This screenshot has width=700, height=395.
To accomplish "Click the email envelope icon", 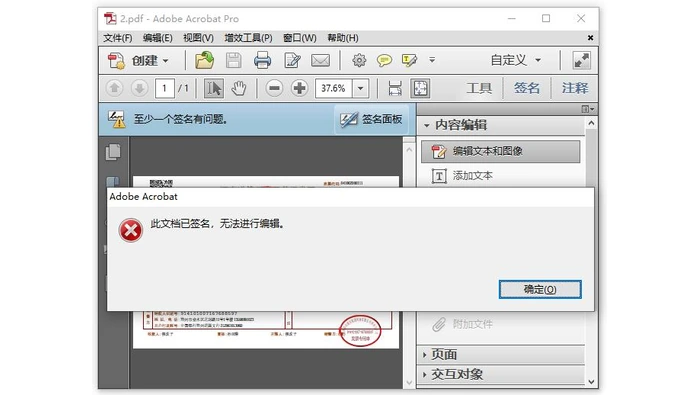I will (320, 60).
